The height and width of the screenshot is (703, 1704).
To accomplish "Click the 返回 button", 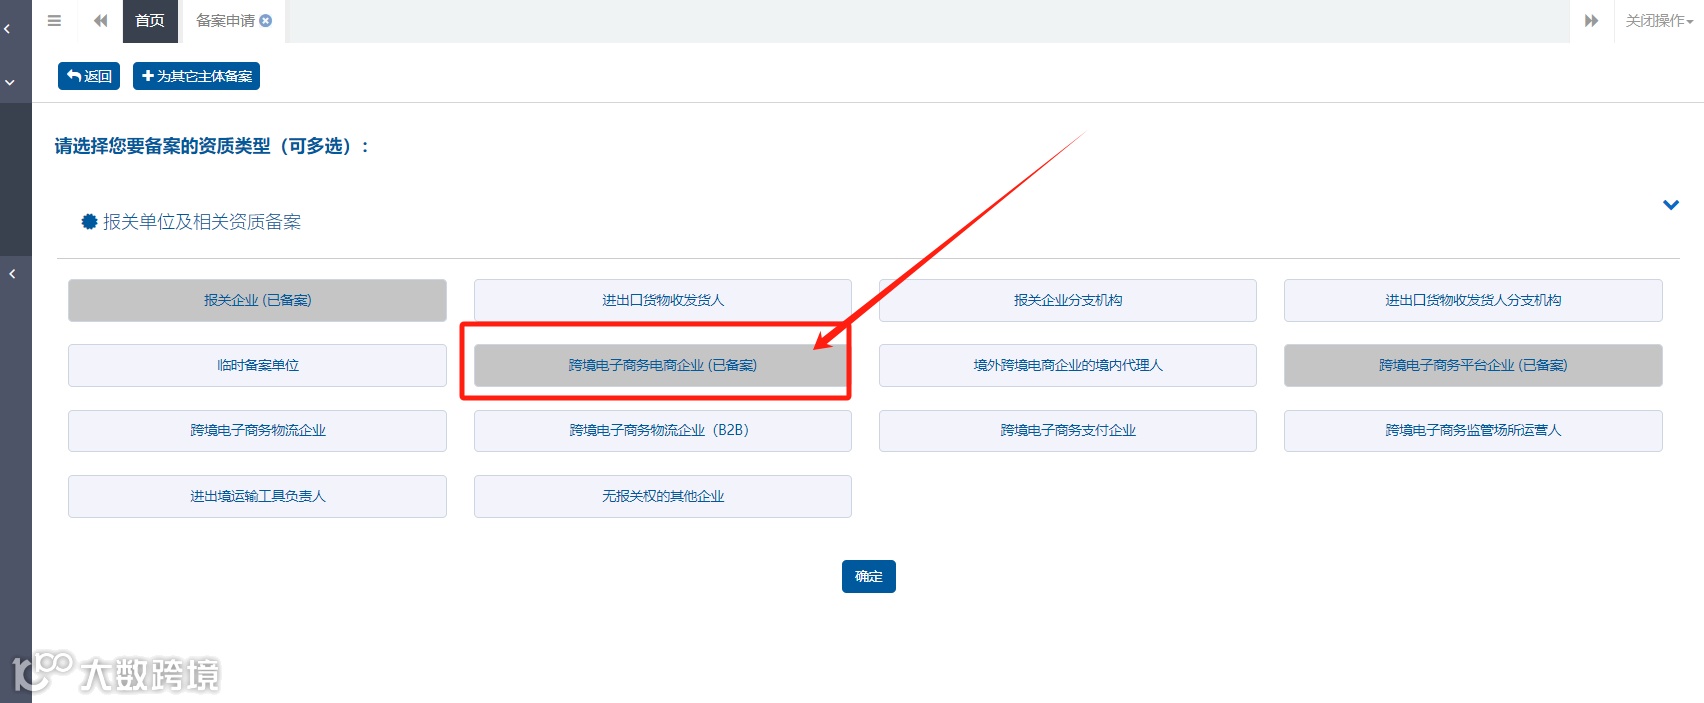I will pyautogui.click(x=89, y=76).
